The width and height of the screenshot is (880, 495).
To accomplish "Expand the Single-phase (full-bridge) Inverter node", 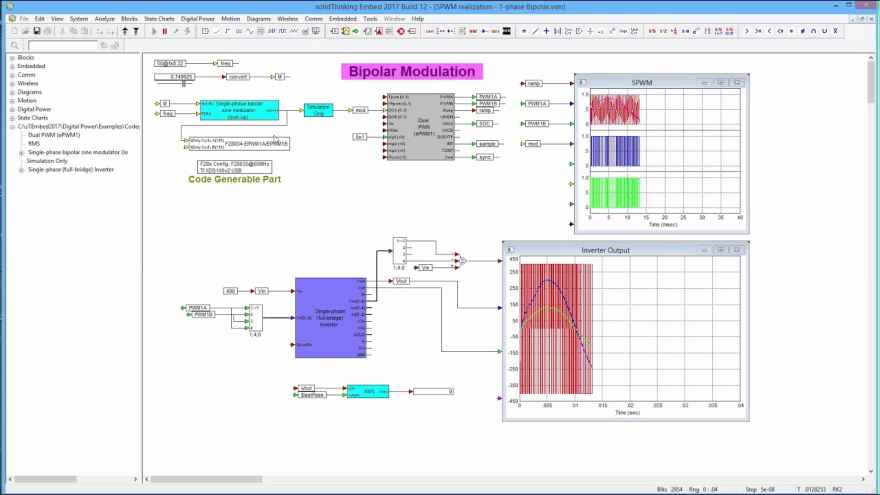I will 21,169.
